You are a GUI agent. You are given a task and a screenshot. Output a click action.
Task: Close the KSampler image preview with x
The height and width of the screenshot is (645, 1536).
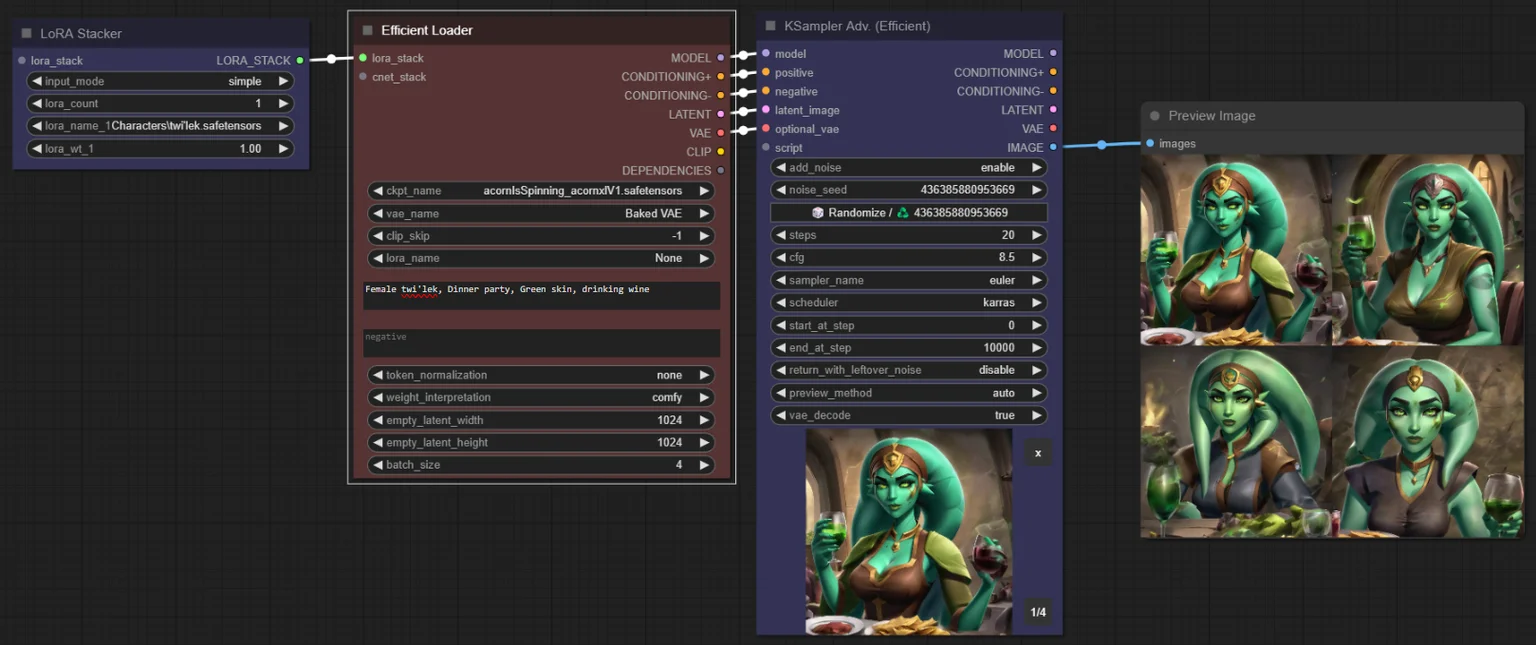click(x=1038, y=453)
